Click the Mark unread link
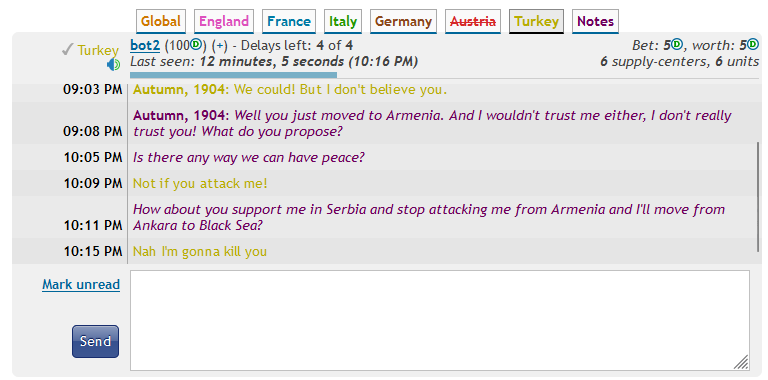 pyautogui.click(x=81, y=285)
